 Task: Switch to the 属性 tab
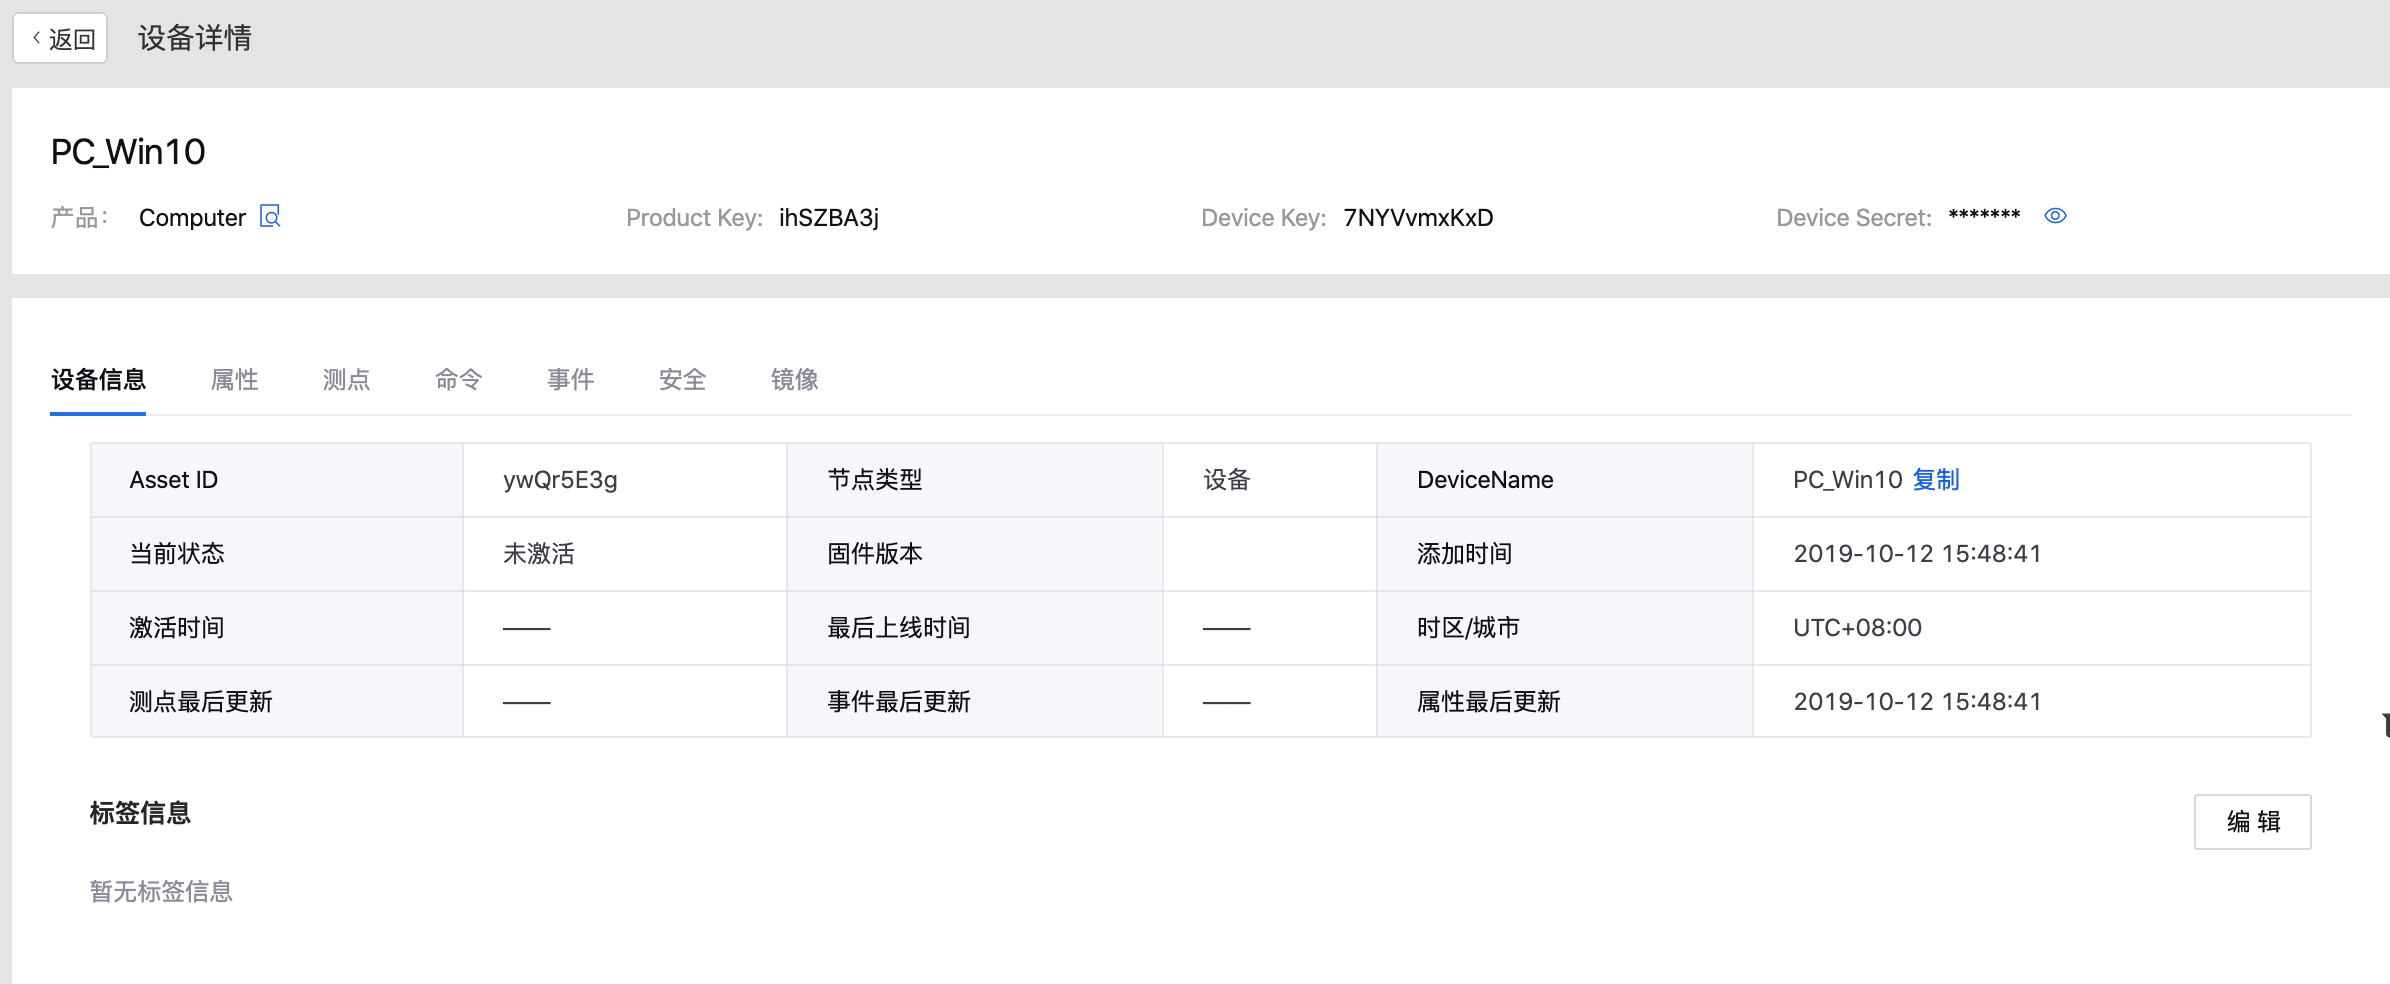[x=235, y=380]
